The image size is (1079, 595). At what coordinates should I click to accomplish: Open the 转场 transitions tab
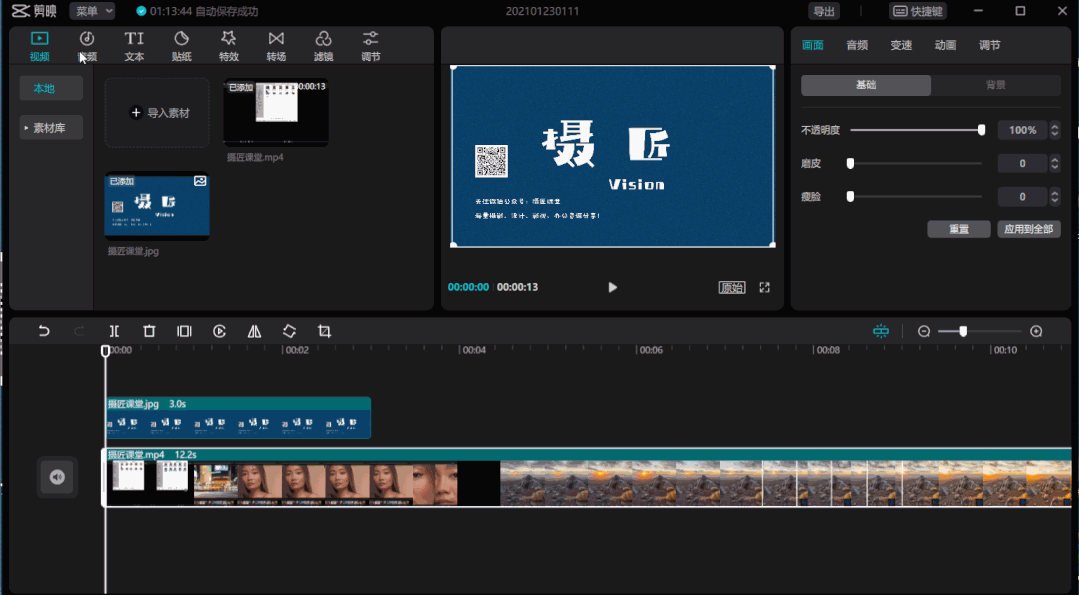(x=276, y=46)
